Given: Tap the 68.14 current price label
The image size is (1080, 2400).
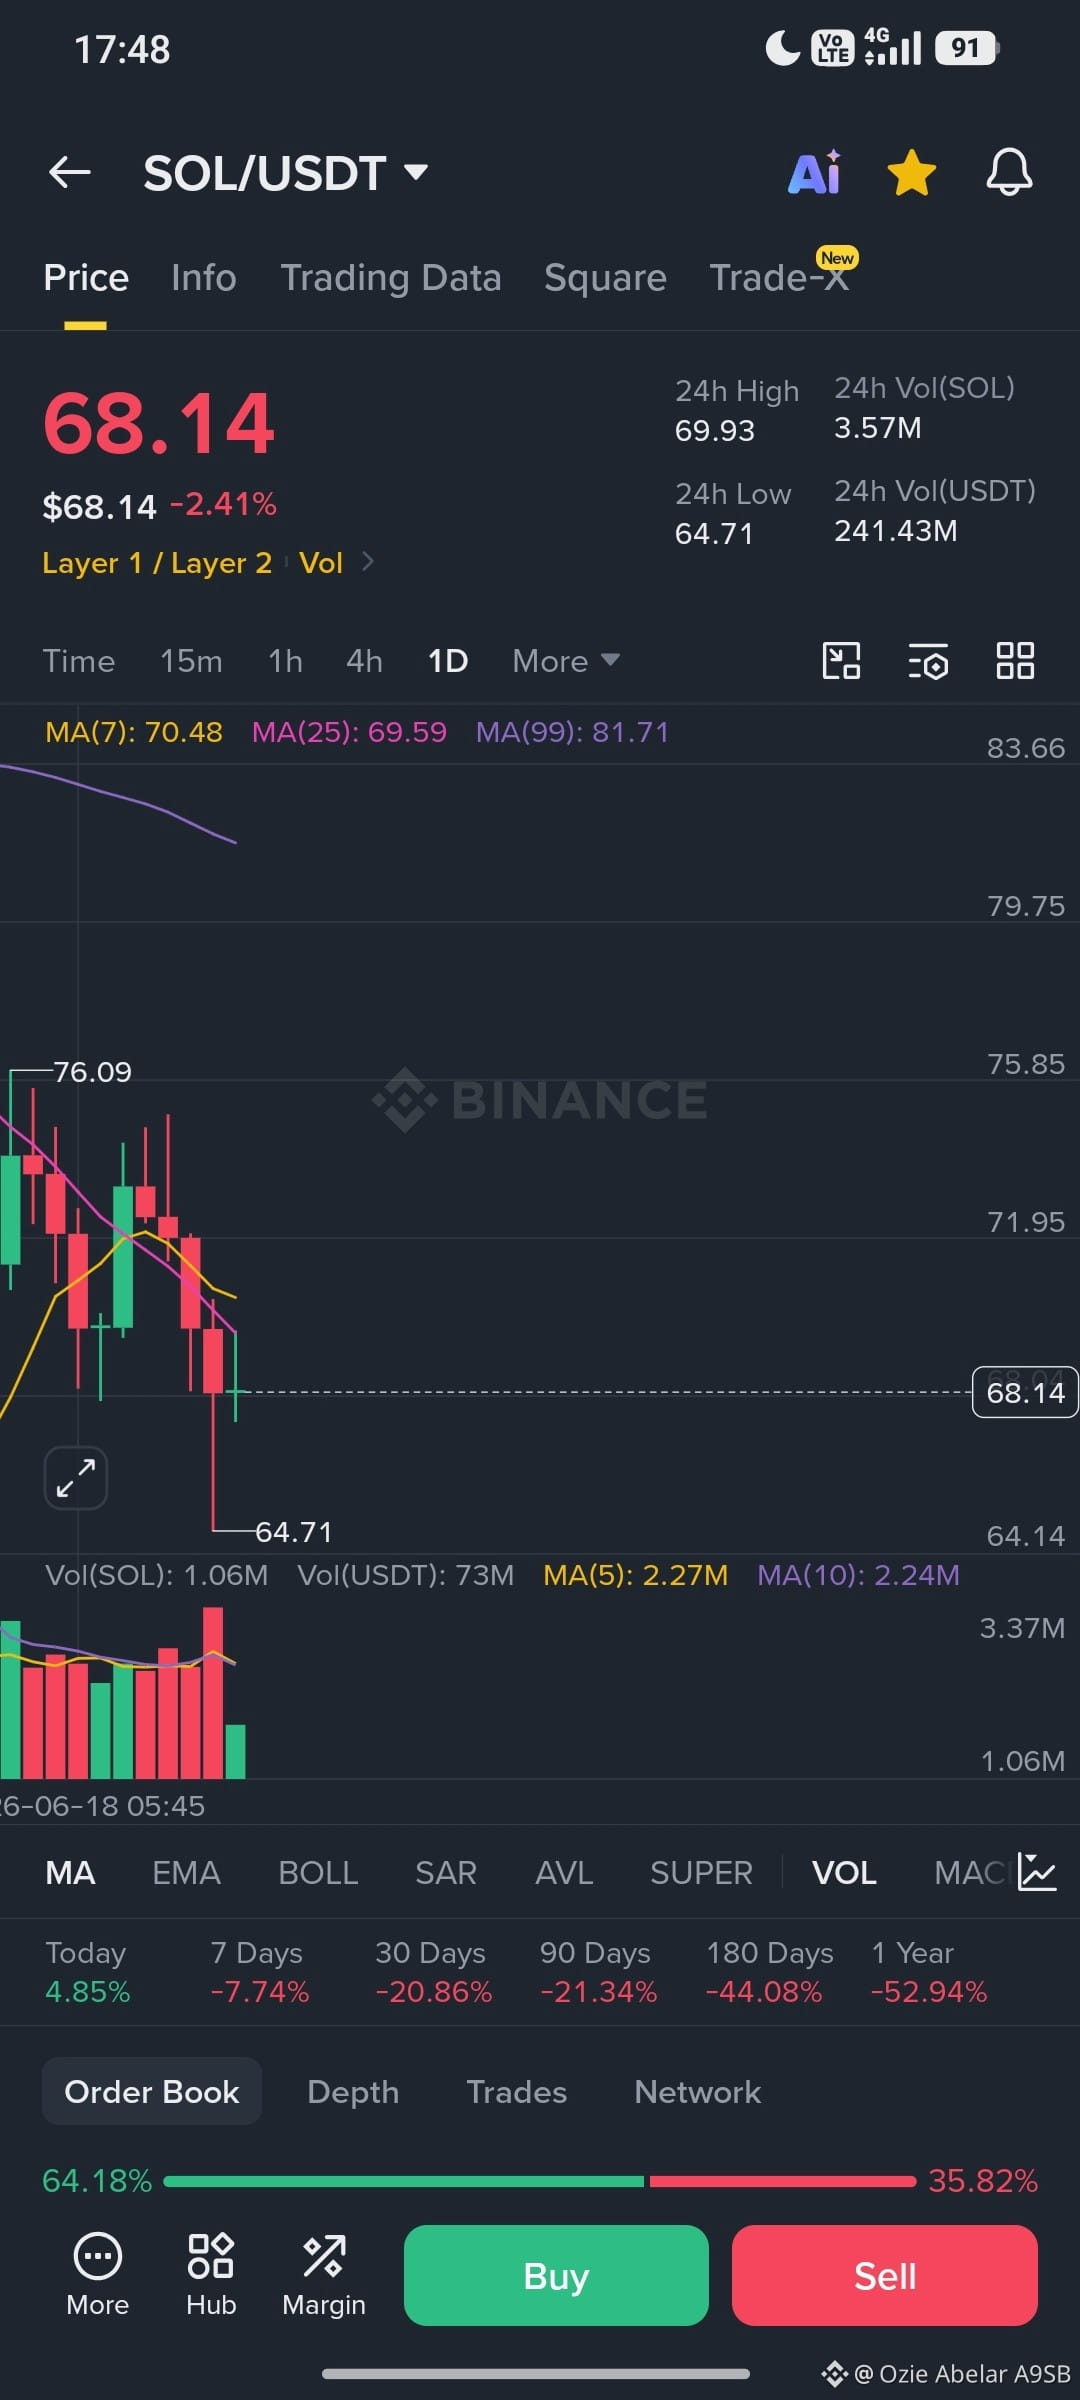Looking at the screenshot, I should (x=1025, y=1392).
